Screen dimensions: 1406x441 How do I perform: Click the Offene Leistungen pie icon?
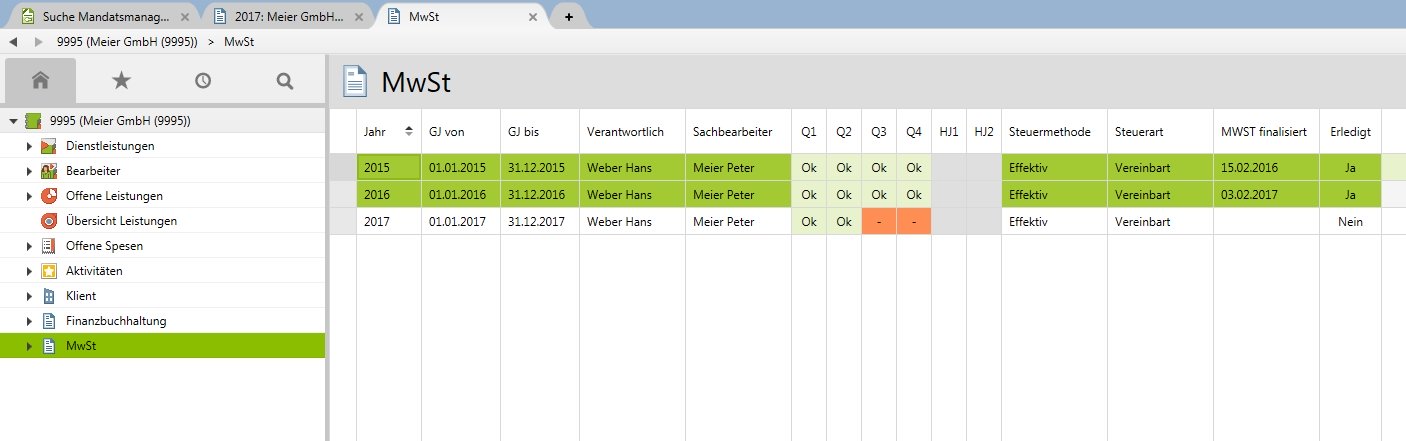49,196
